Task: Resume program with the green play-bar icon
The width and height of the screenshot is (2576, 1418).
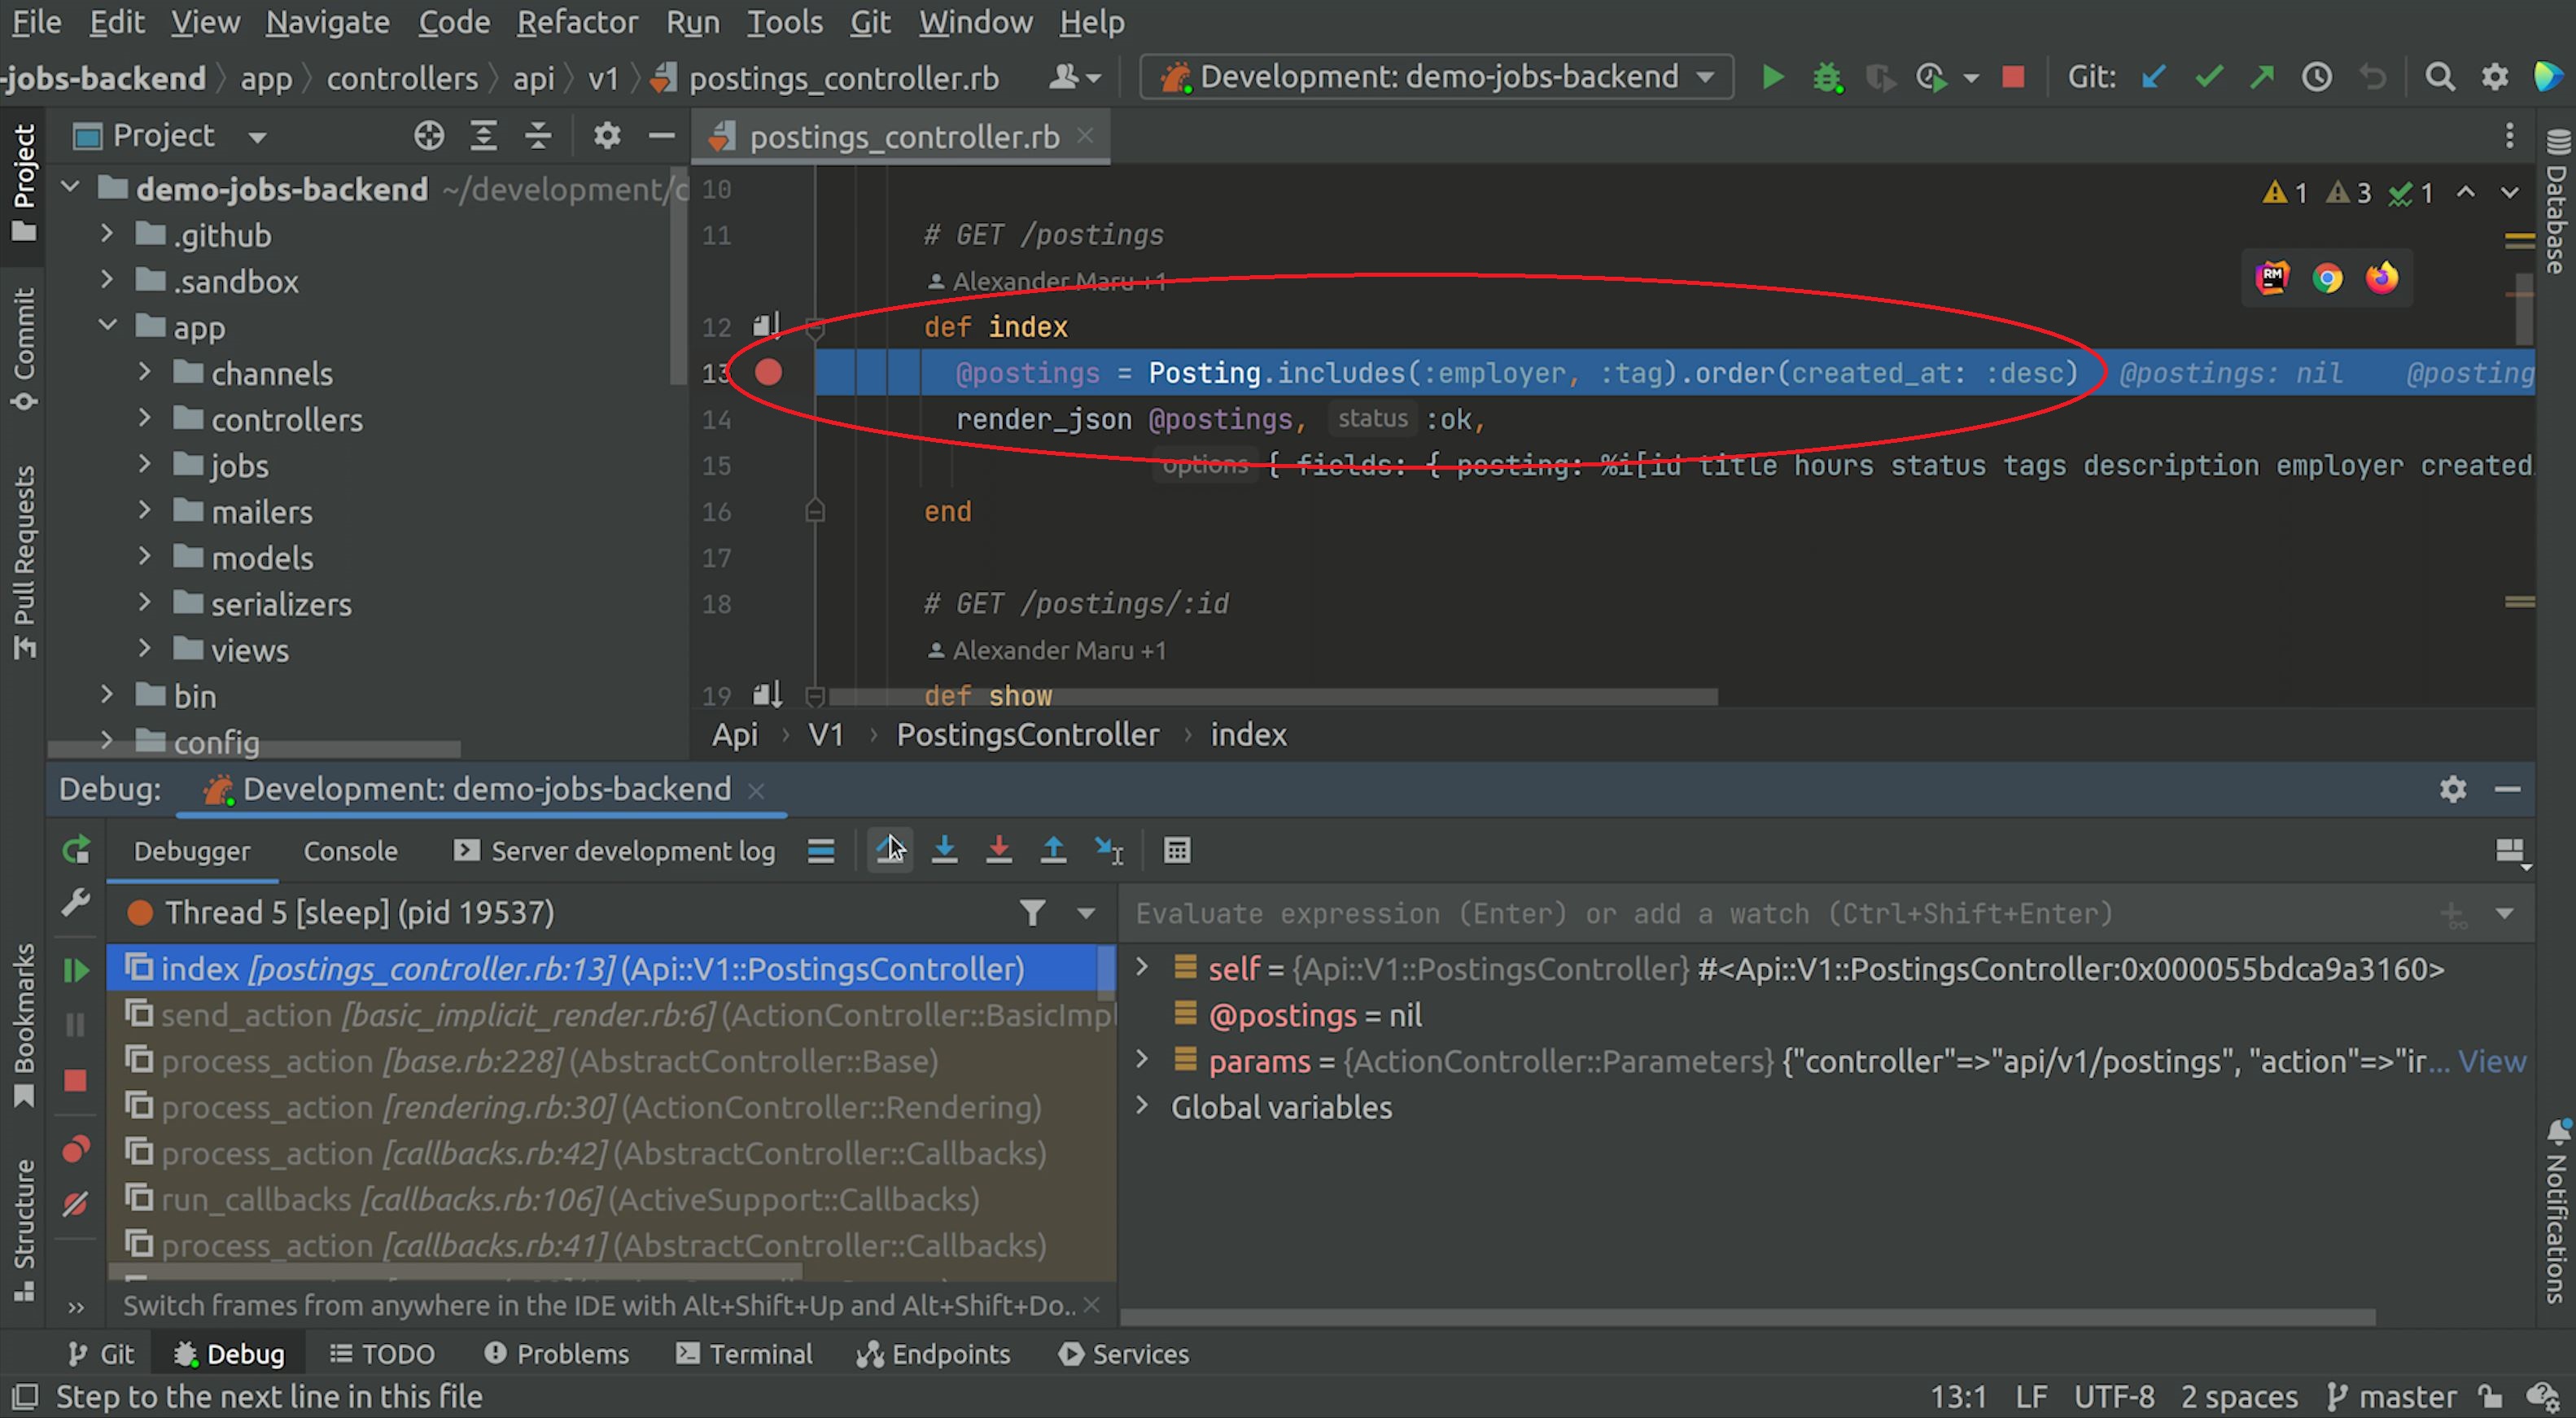Action: (x=76, y=969)
